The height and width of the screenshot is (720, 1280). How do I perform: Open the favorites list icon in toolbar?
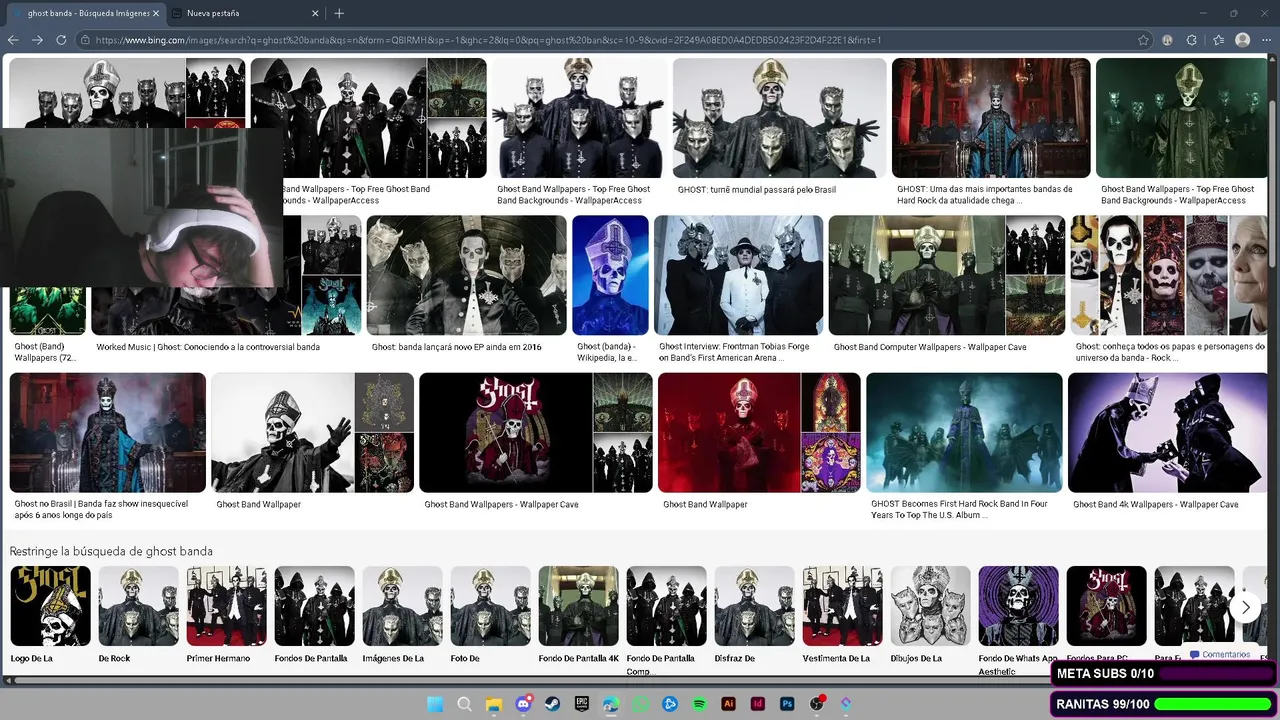(x=1218, y=40)
